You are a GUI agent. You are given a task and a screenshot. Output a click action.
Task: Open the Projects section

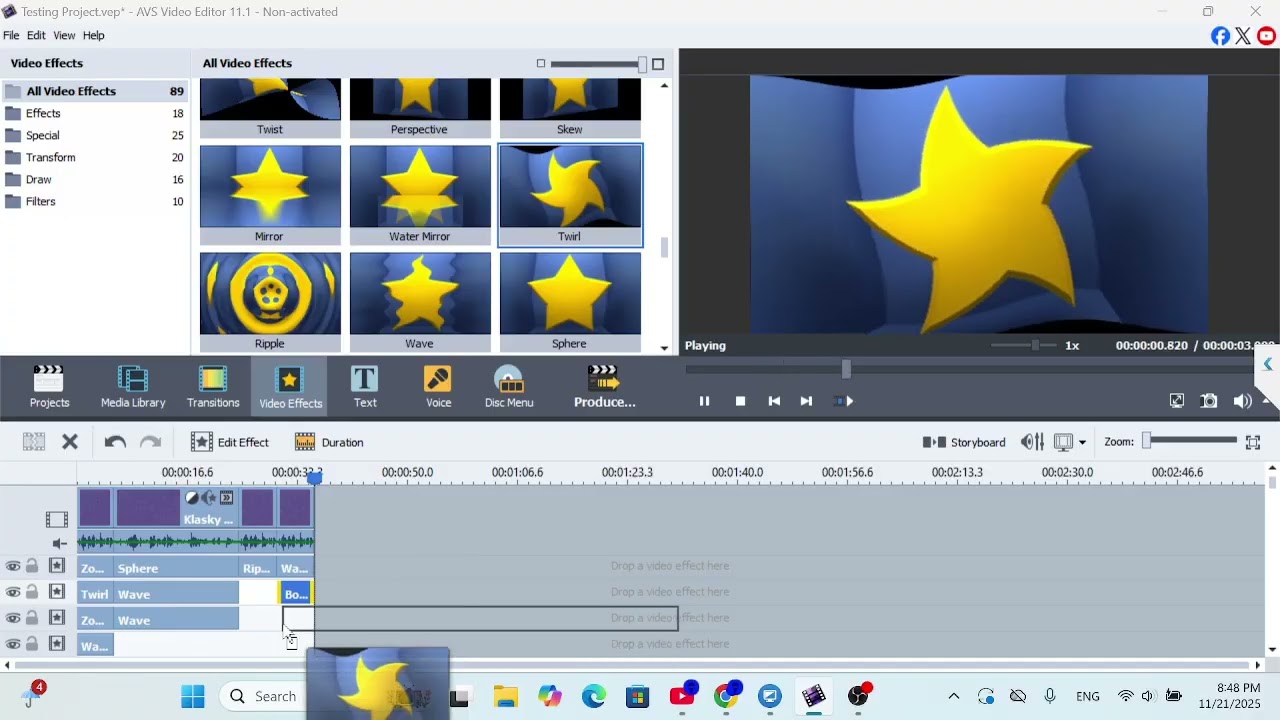[x=49, y=387]
